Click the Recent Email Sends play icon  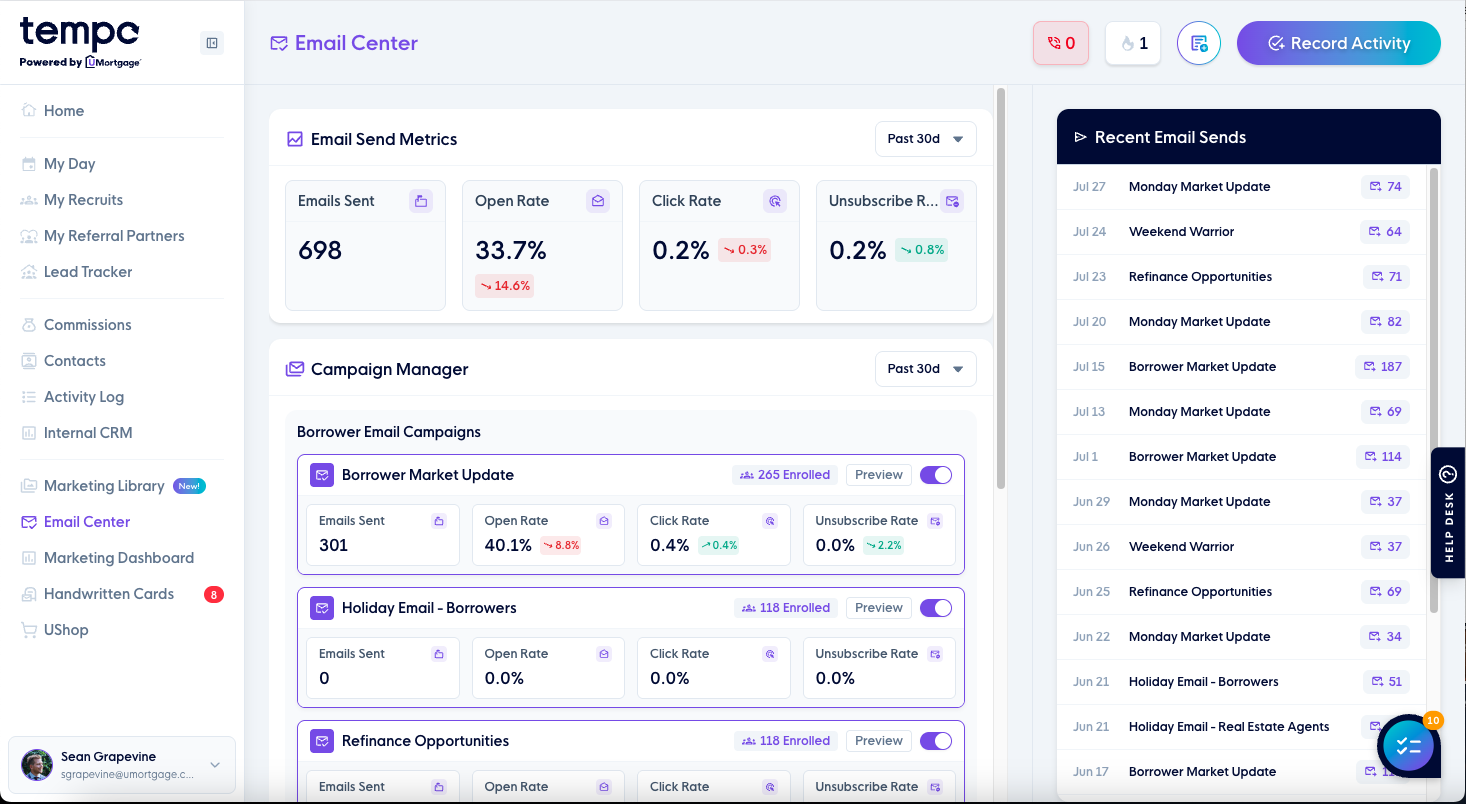[x=1080, y=137]
